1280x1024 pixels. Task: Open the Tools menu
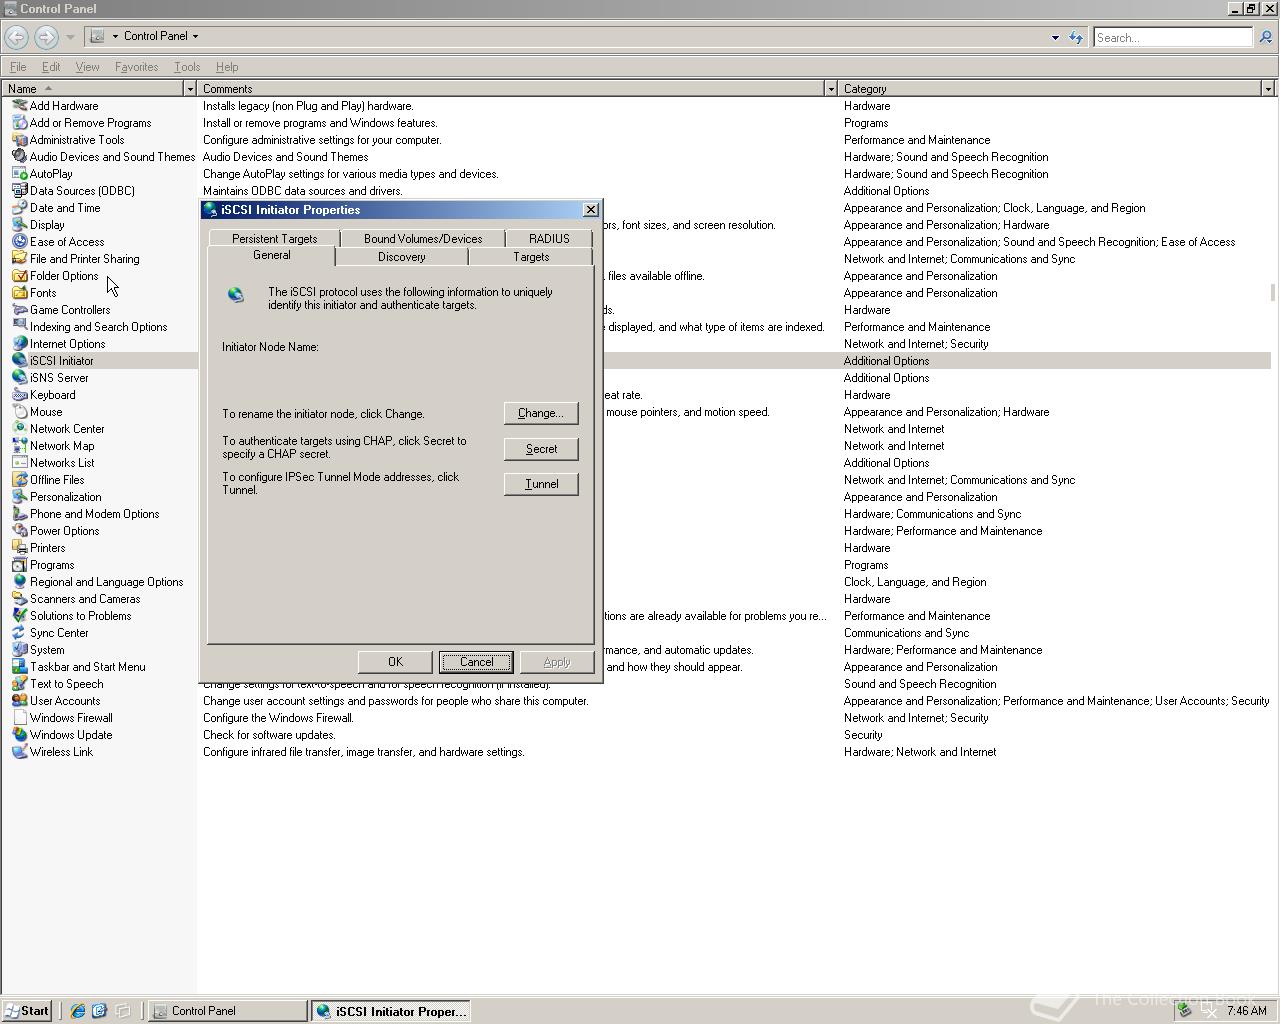pyautogui.click(x=187, y=67)
